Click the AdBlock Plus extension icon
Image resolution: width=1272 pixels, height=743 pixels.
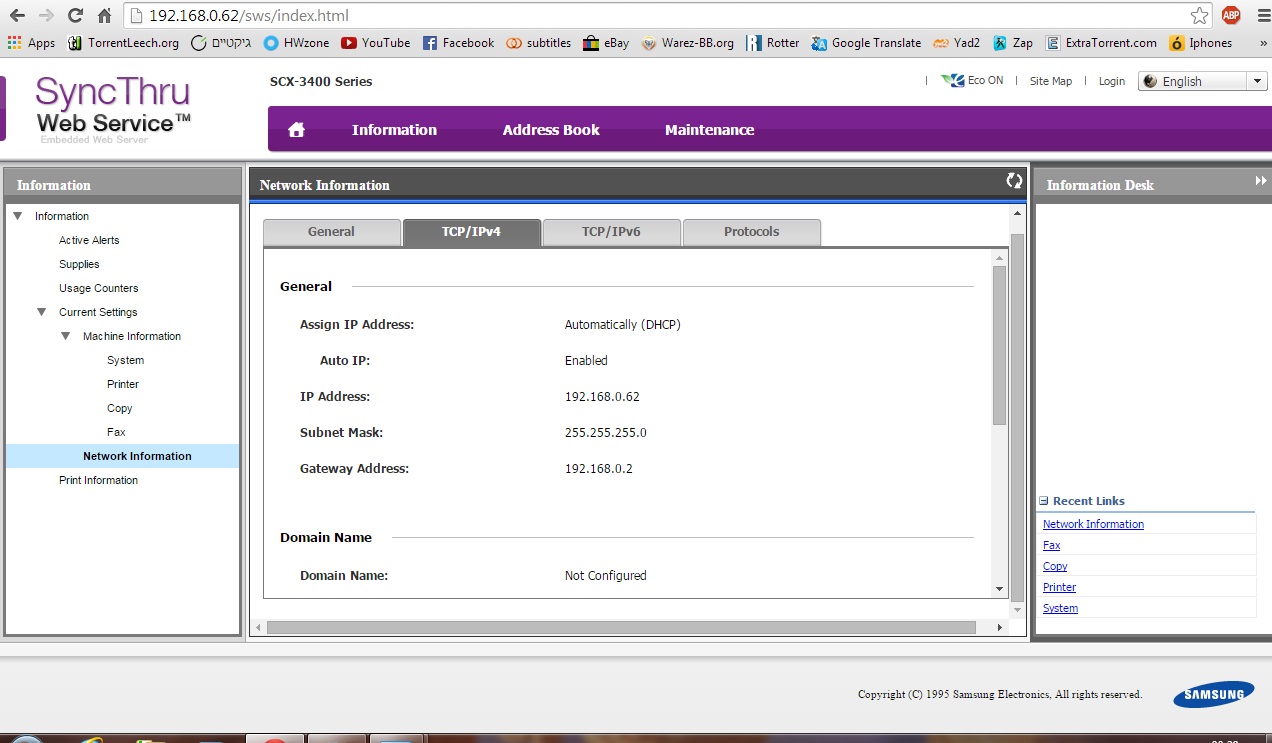[1231, 15]
